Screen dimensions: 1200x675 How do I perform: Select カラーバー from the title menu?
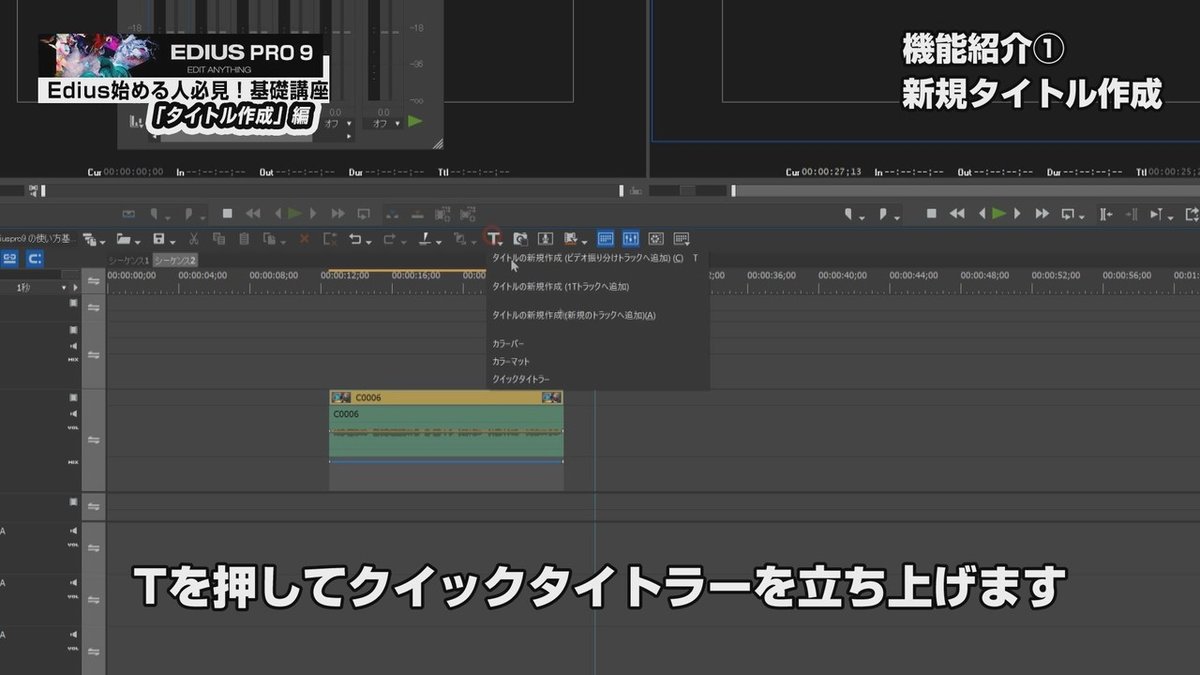click(509, 343)
